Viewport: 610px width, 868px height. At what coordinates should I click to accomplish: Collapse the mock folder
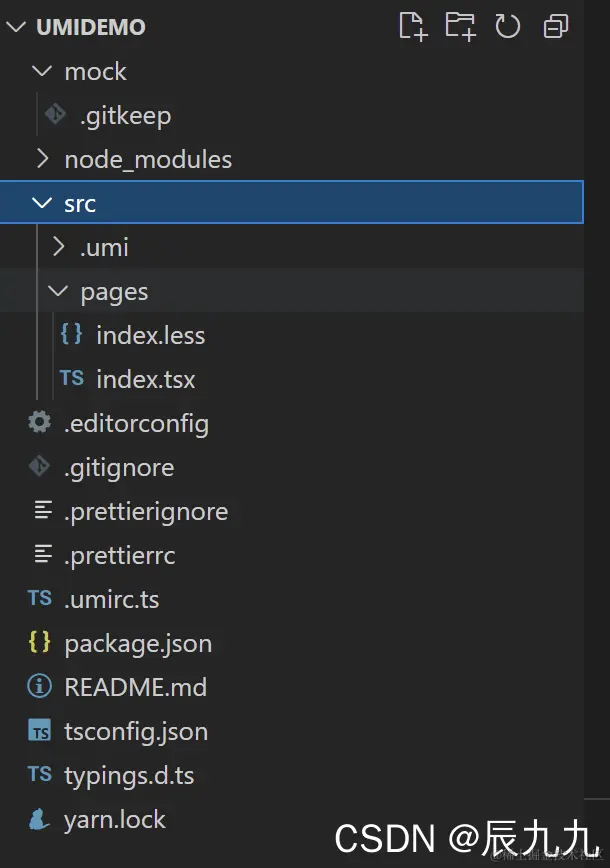42,71
